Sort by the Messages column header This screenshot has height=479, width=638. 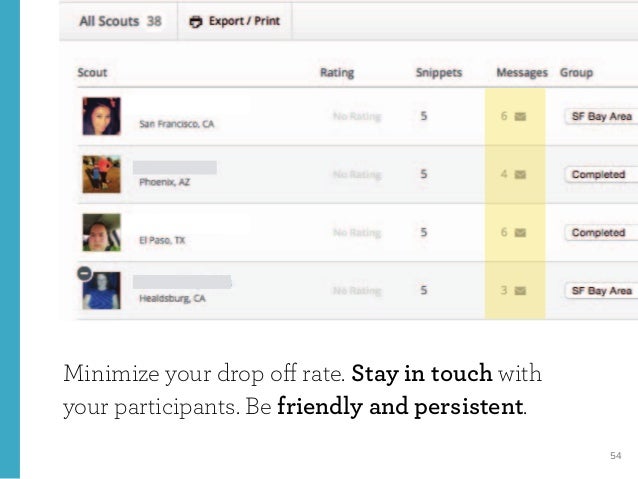pos(521,72)
